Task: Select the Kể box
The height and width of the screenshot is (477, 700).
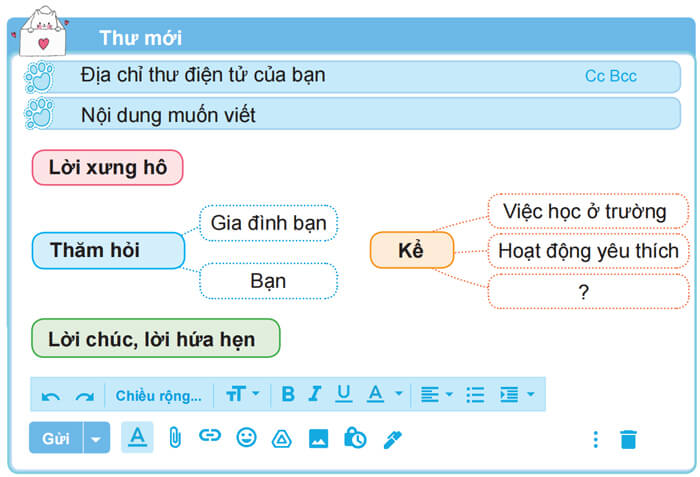Action: 412,250
